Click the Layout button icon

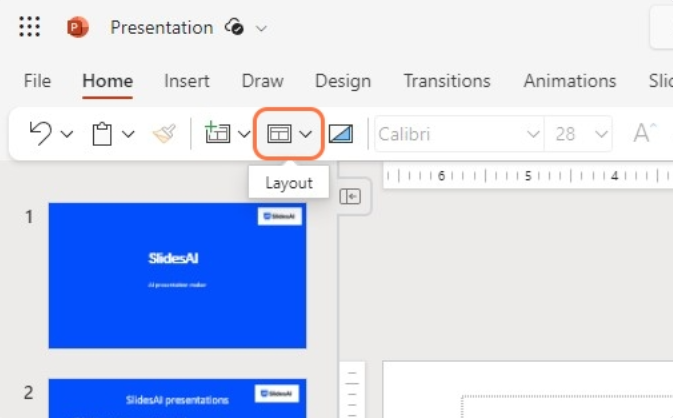point(279,134)
